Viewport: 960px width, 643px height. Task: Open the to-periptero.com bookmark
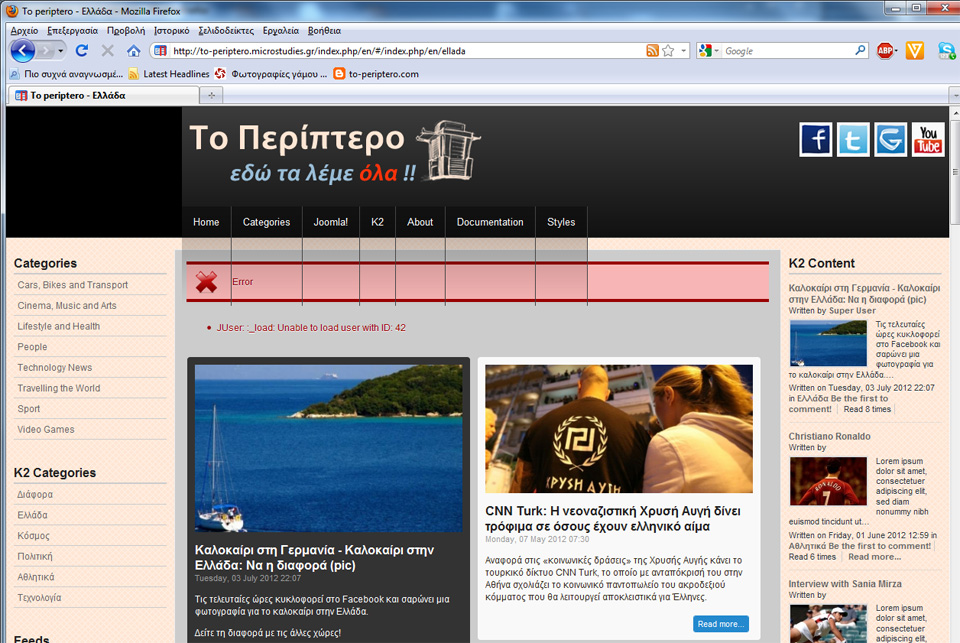click(377, 74)
